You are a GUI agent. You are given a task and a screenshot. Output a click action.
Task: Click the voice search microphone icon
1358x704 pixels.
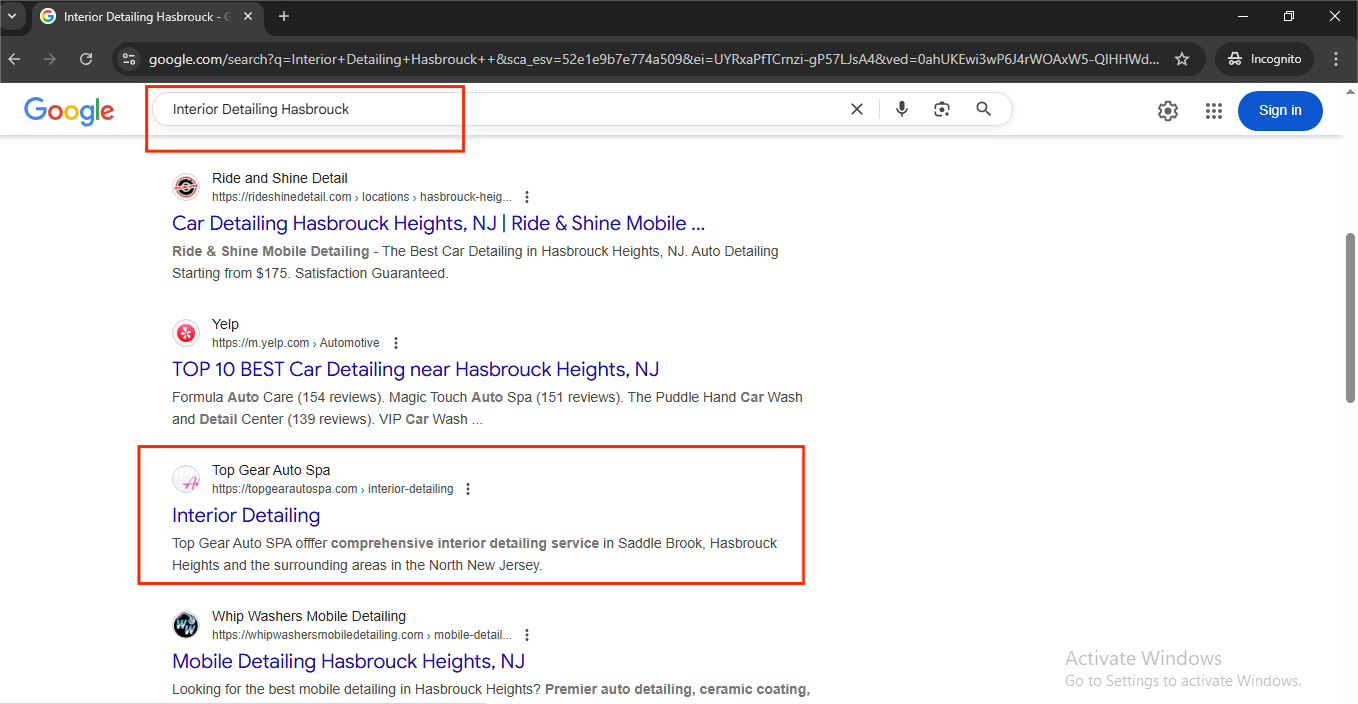coord(902,109)
